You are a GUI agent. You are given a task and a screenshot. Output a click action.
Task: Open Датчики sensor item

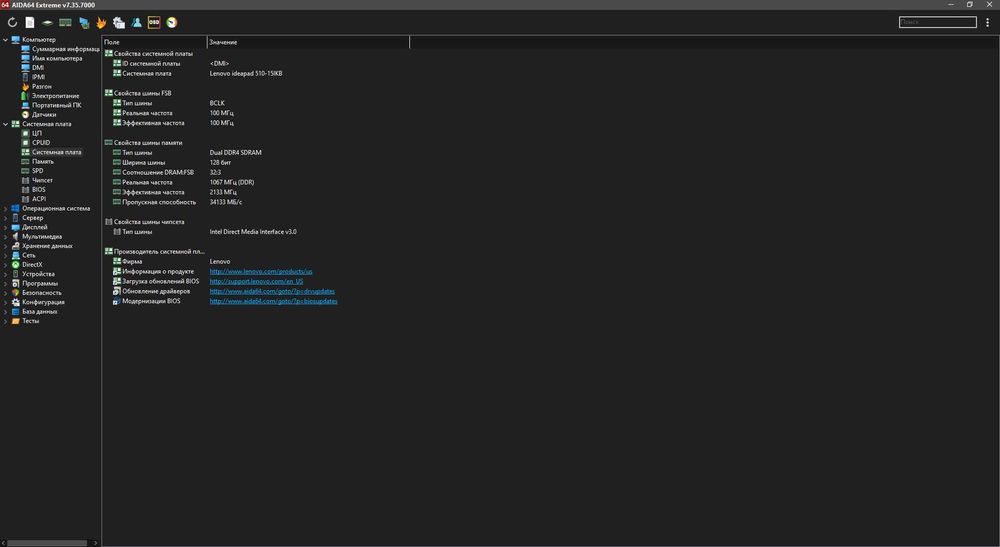coord(44,115)
